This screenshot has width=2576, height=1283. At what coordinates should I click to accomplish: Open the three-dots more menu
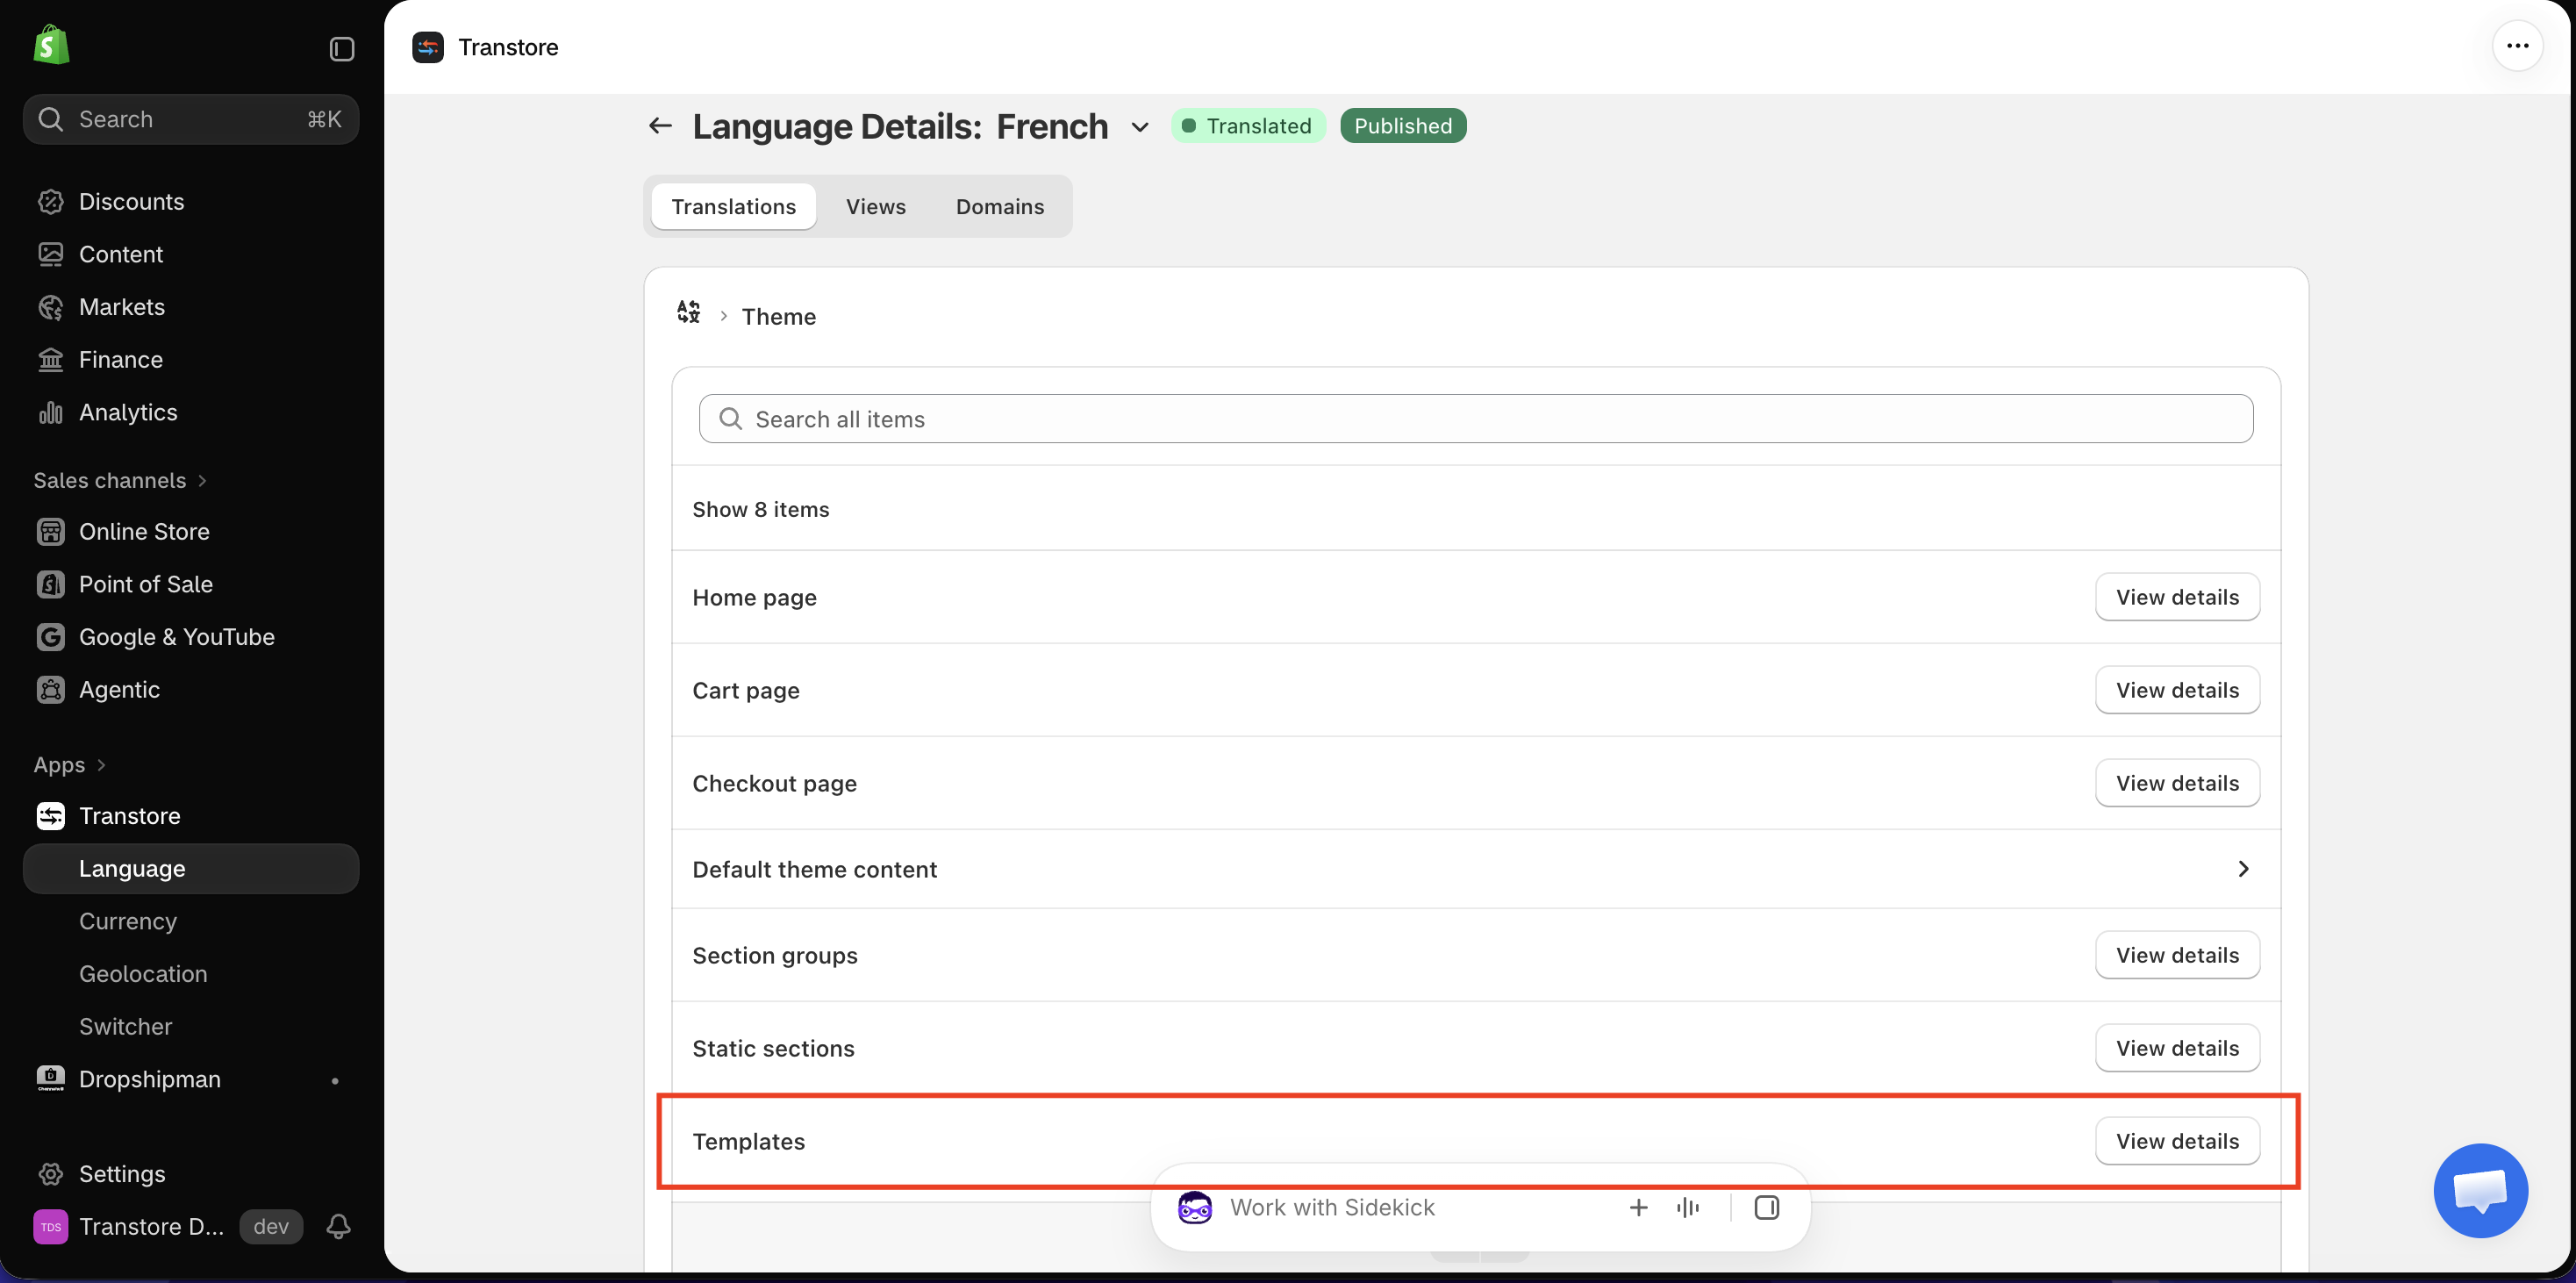tap(2517, 46)
